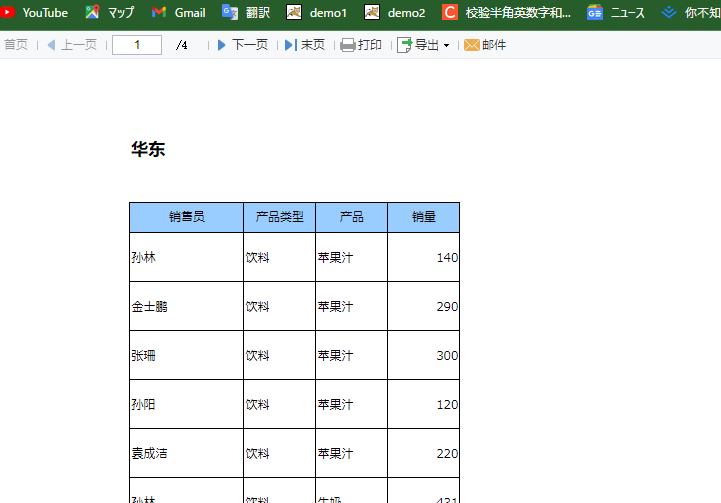
Task: Jump to 末页 last page
Action: (x=305, y=45)
